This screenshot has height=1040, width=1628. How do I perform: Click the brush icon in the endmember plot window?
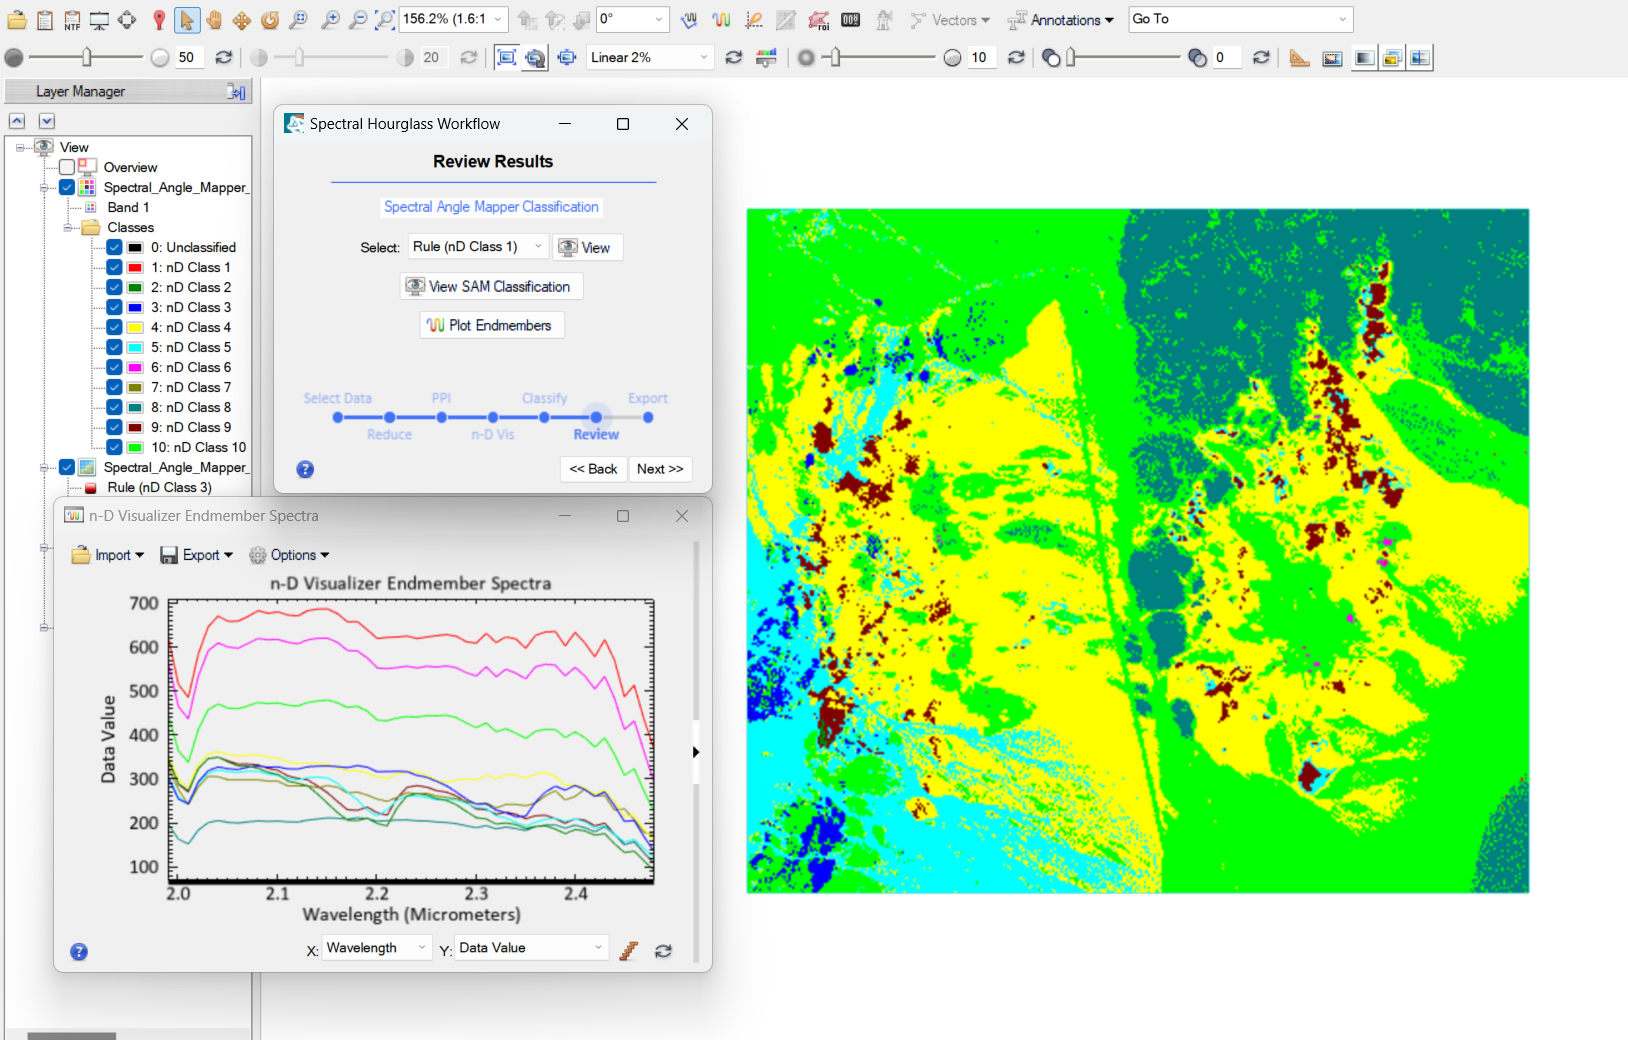coord(628,951)
